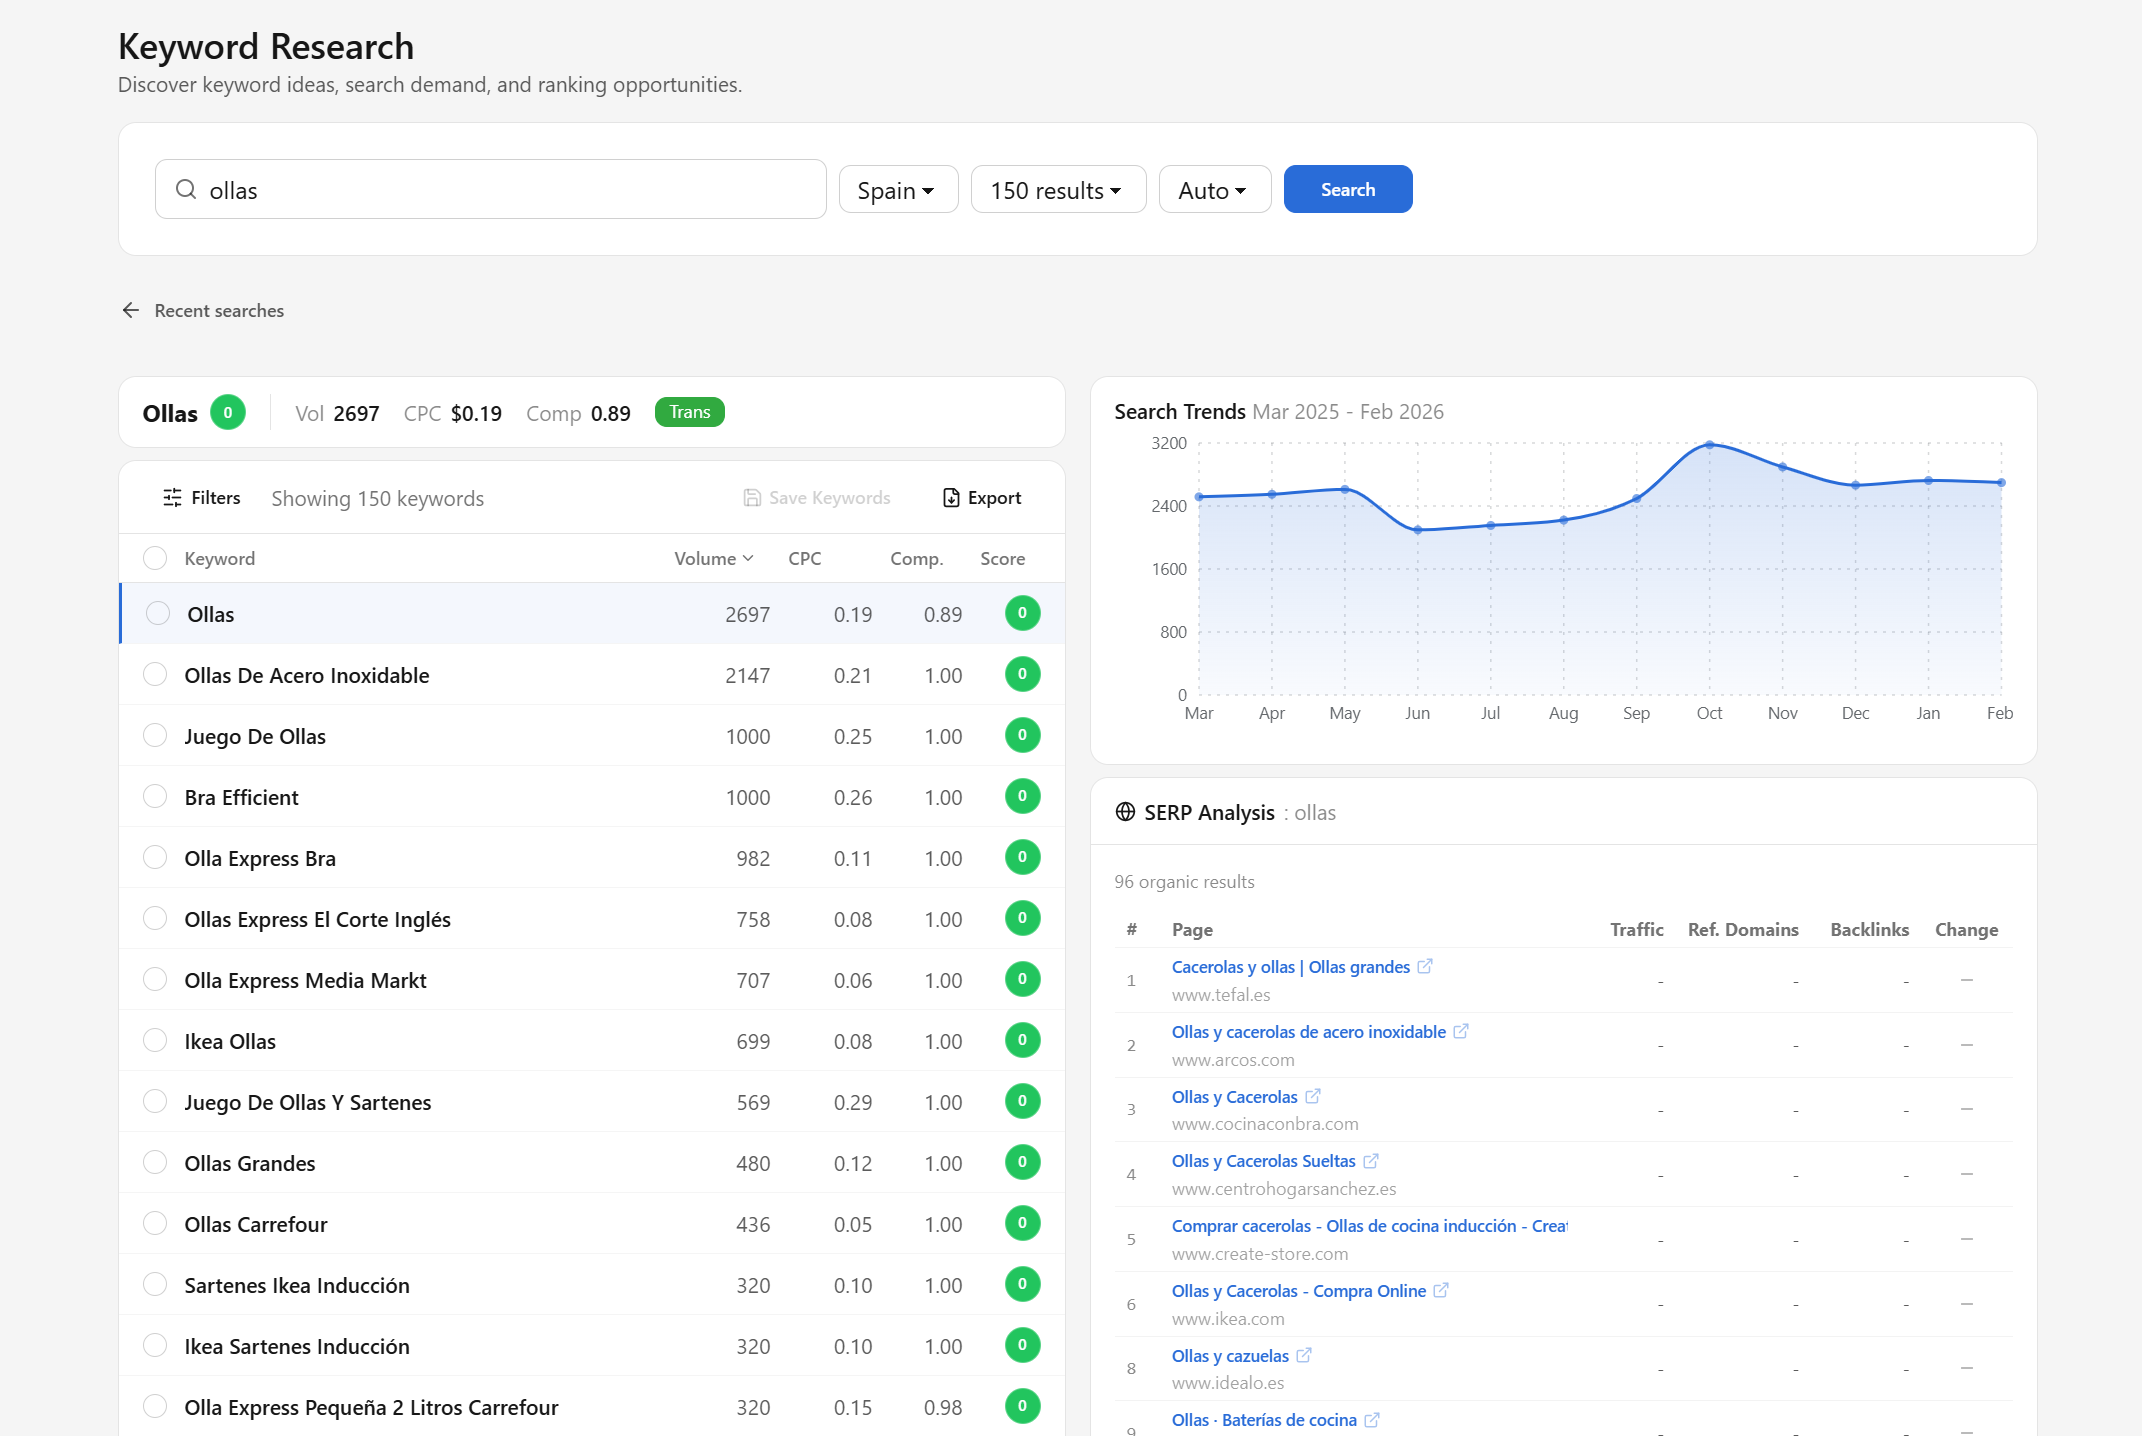Open external link icon for tefal.es result
The width and height of the screenshot is (2142, 1436).
coord(1425,966)
